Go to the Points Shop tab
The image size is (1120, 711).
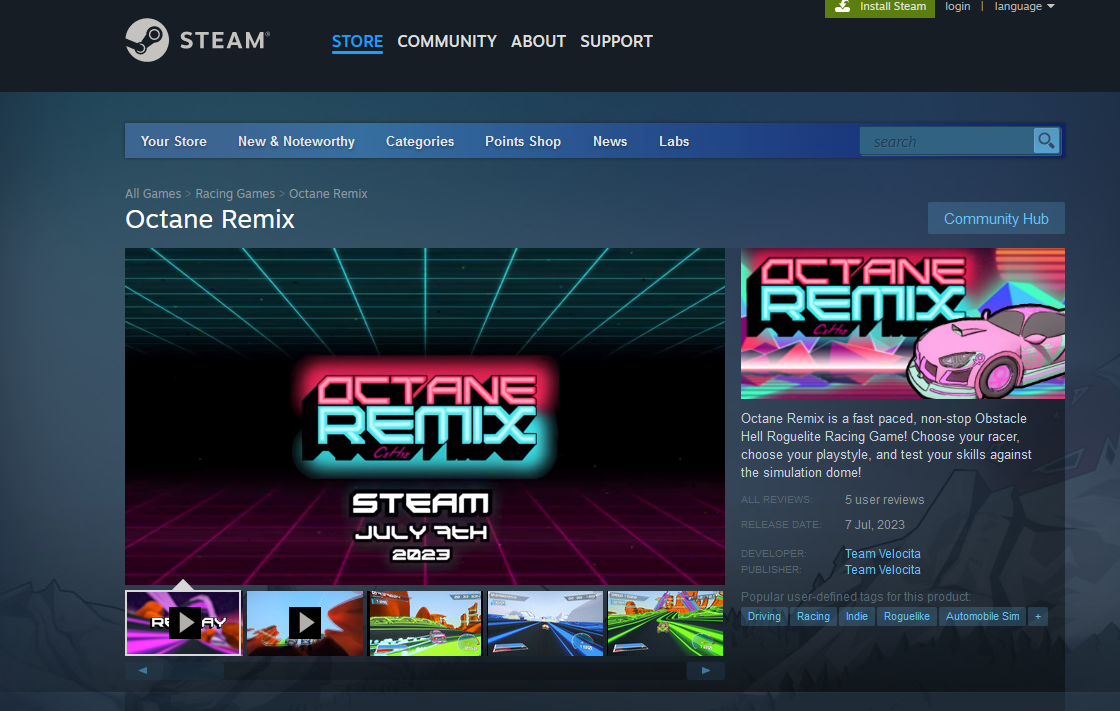pos(523,141)
